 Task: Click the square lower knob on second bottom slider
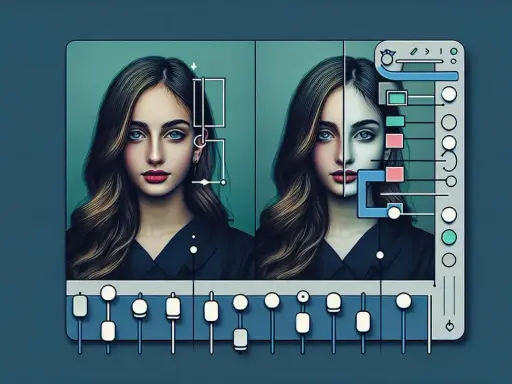coord(108,331)
